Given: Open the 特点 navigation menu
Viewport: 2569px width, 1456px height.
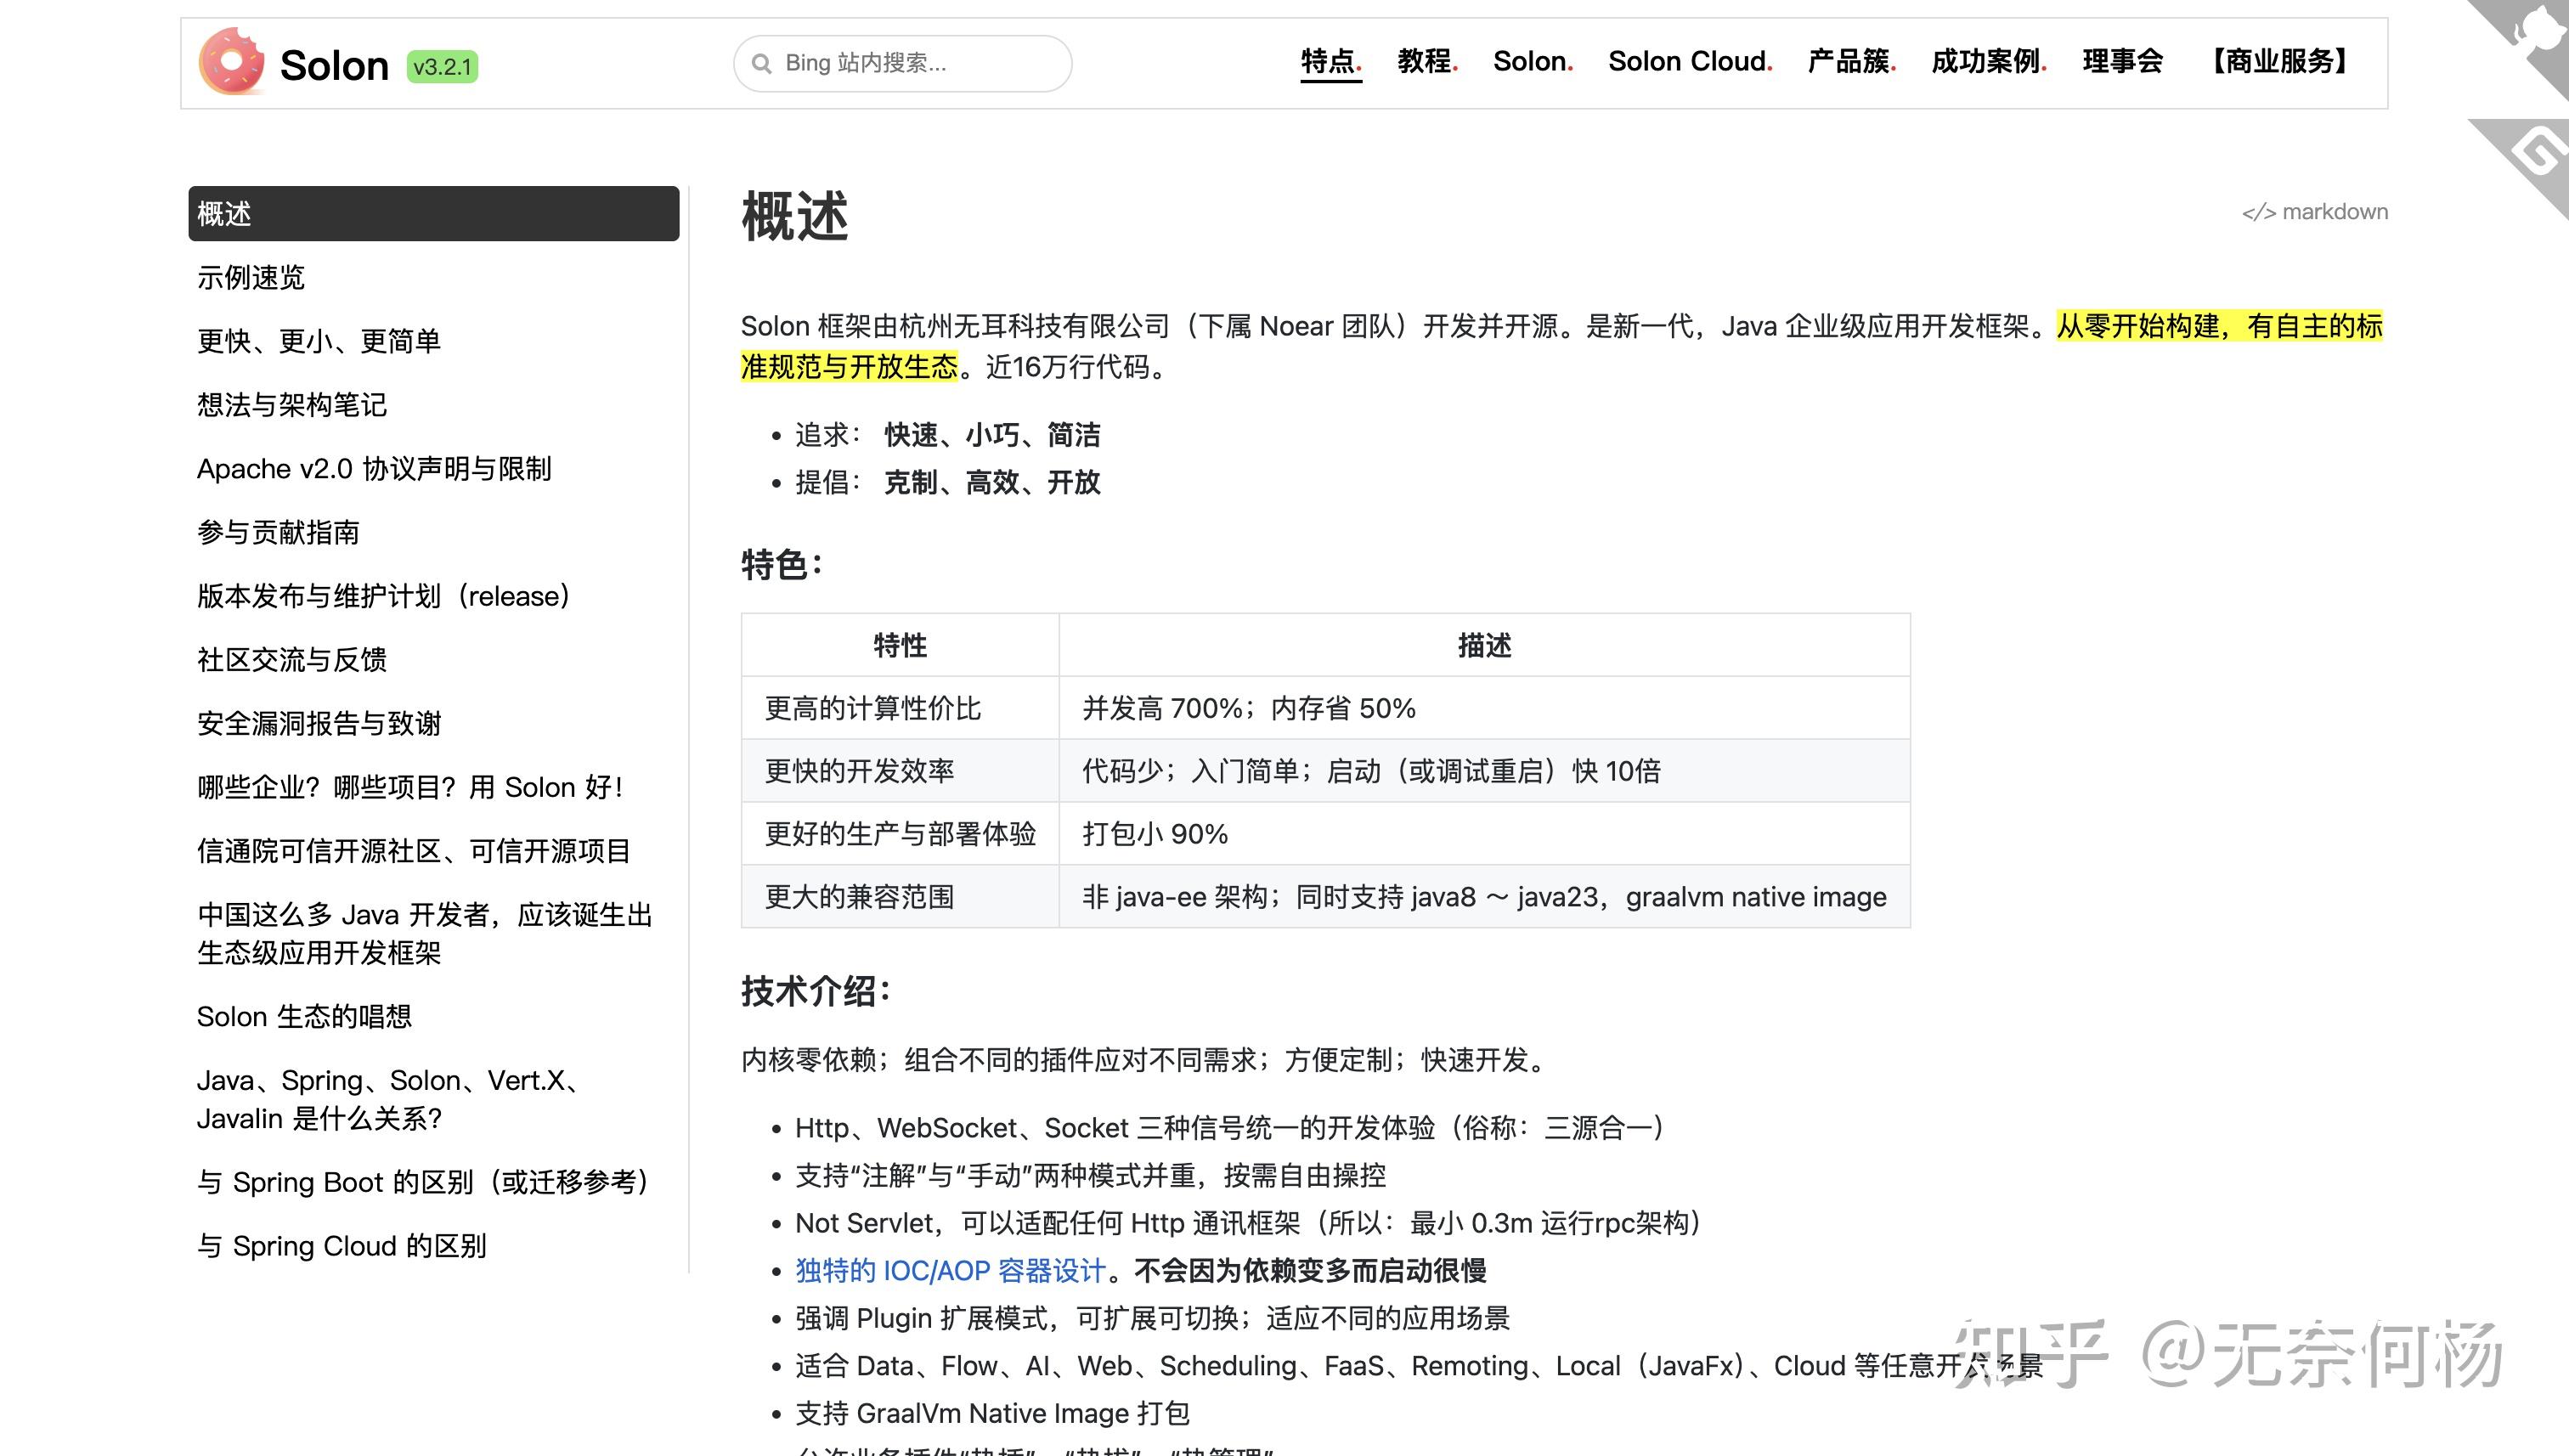Looking at the screenshot, I should (x=1330, y=62).
